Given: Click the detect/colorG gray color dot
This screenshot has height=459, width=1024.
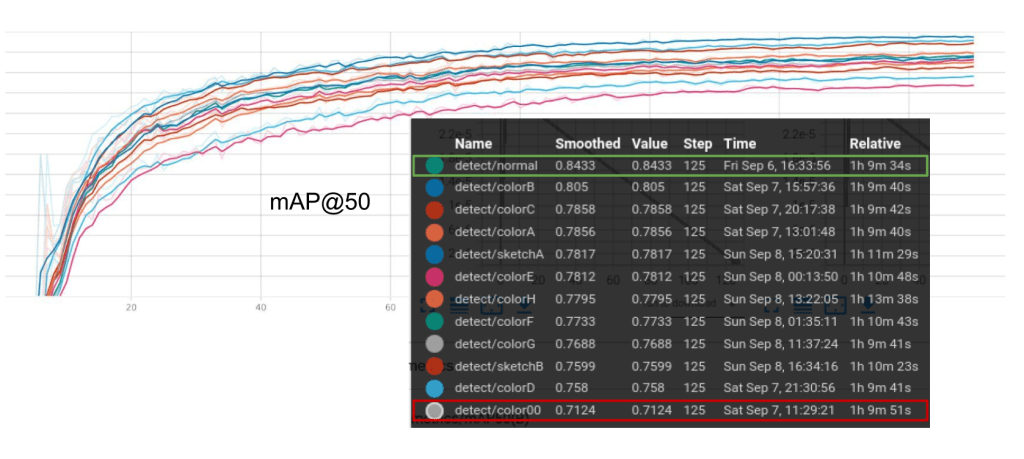Looking at the screenshot, I should point(434,343).
